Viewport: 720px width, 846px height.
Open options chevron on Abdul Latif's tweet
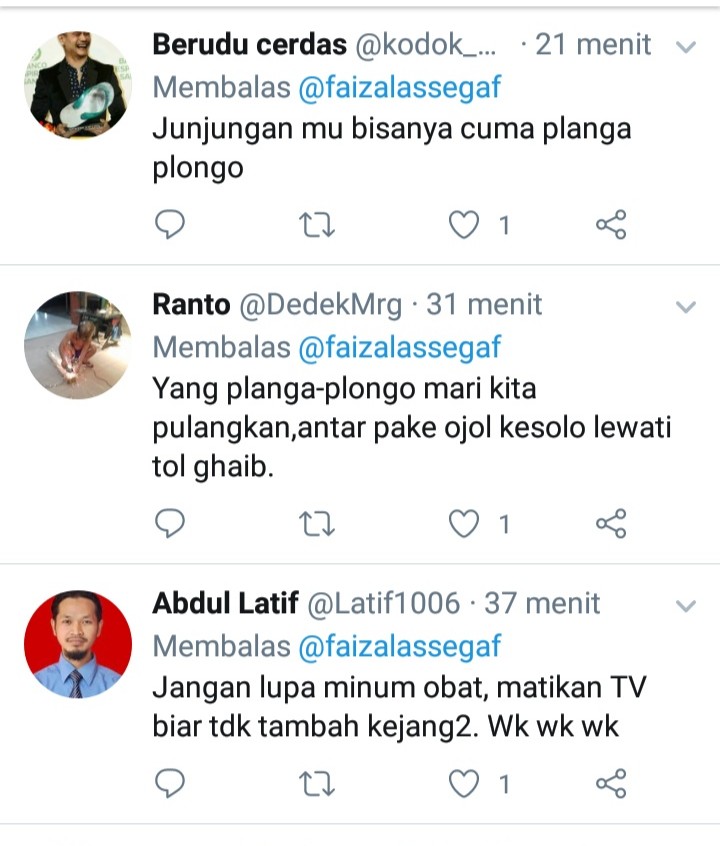[x=685, y=606]
